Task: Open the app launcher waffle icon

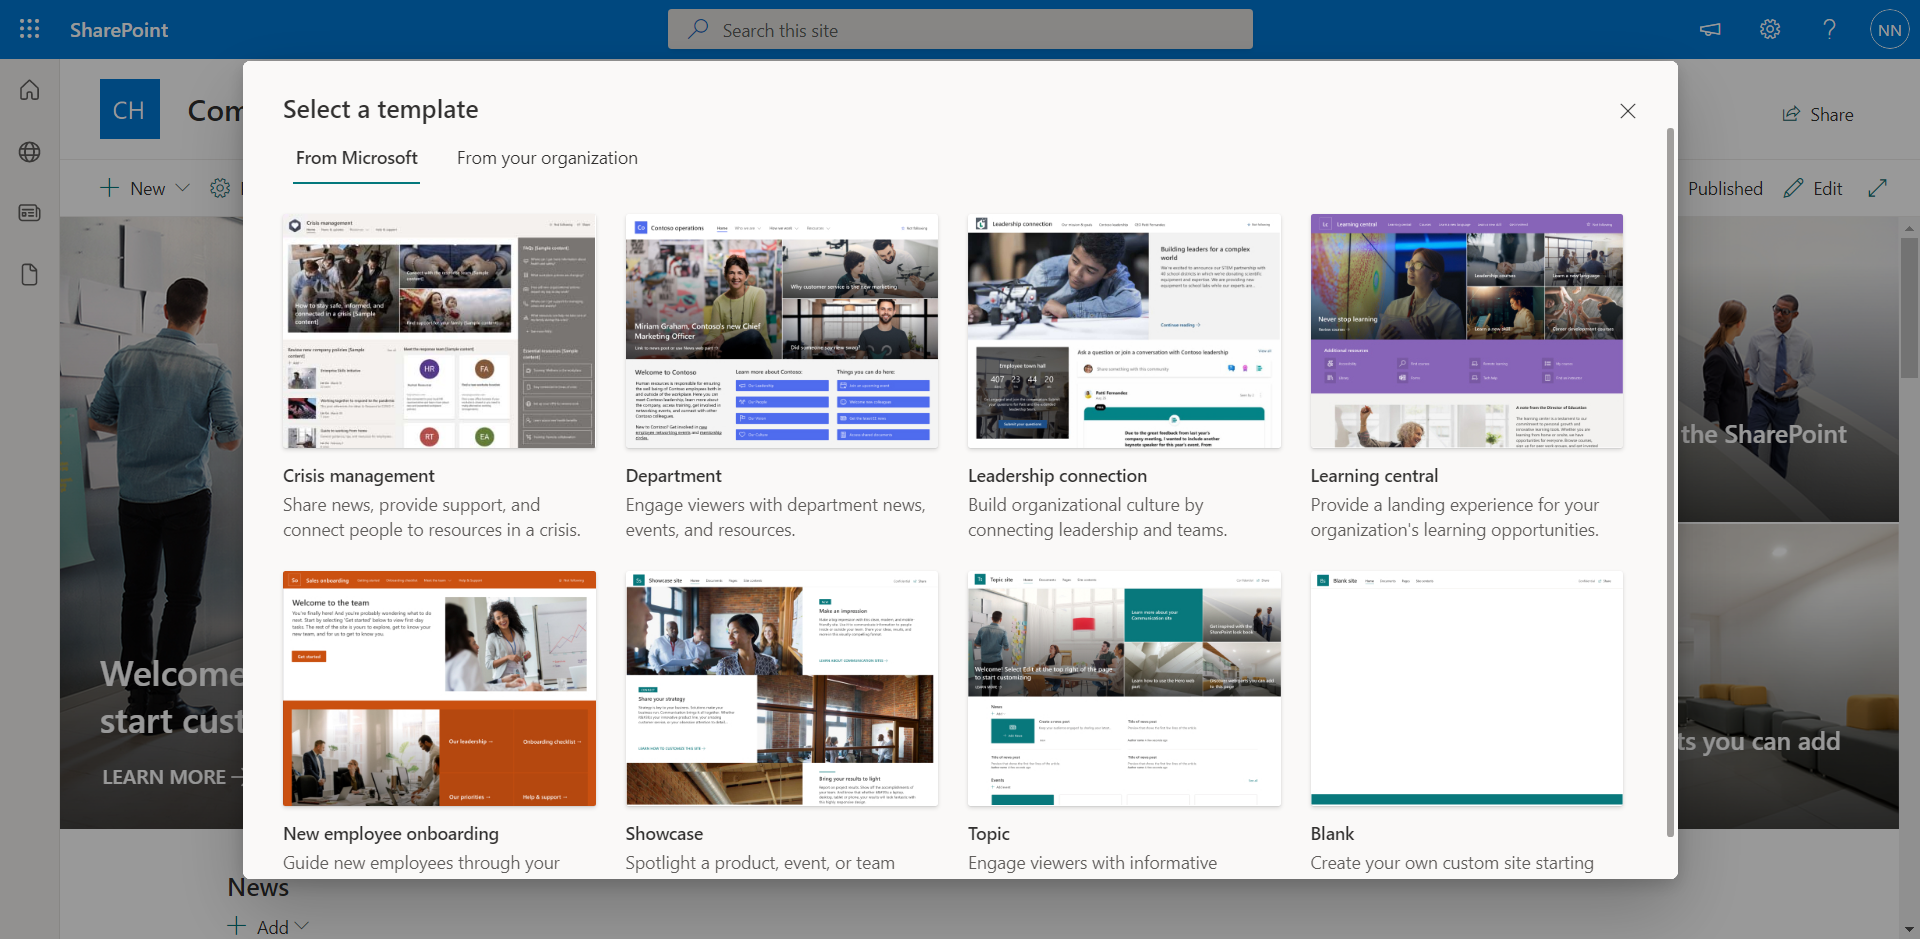Action: (x=30, y=29)
